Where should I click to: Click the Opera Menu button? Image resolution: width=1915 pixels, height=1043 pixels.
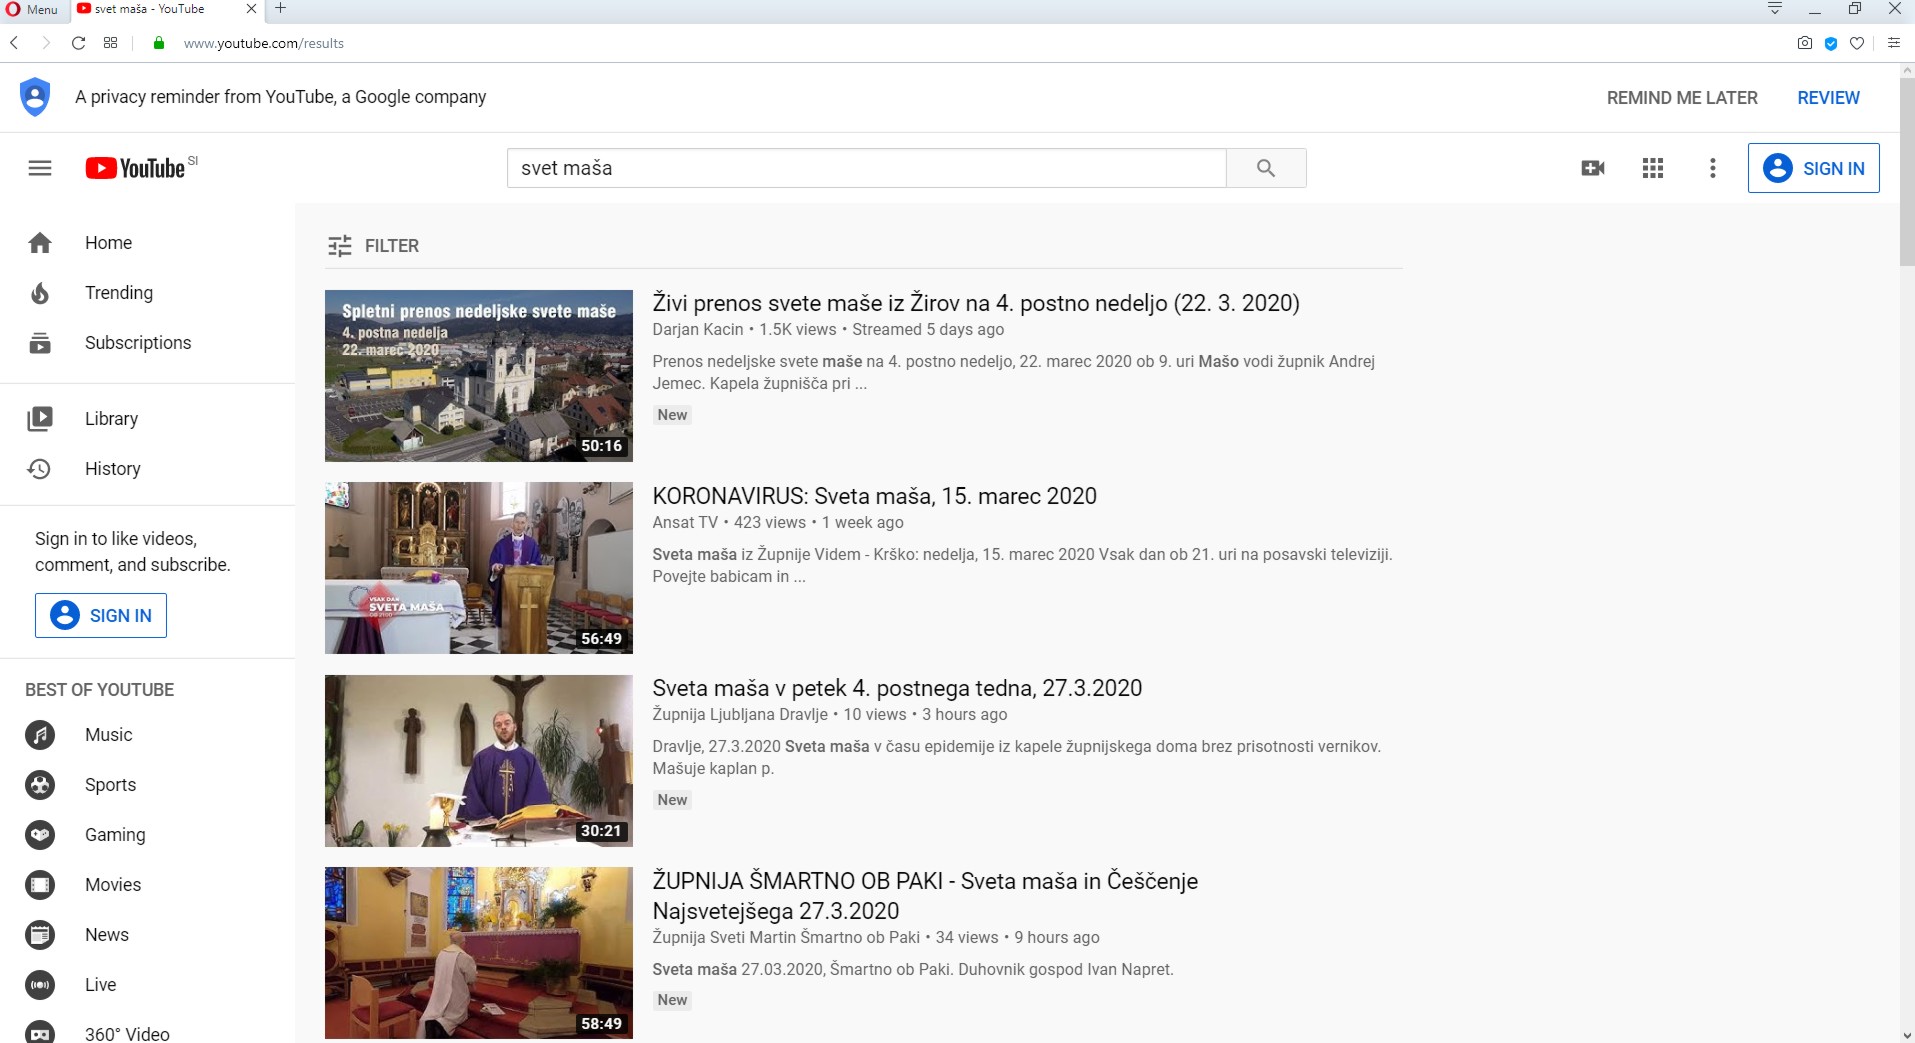[x=32, y=9]
